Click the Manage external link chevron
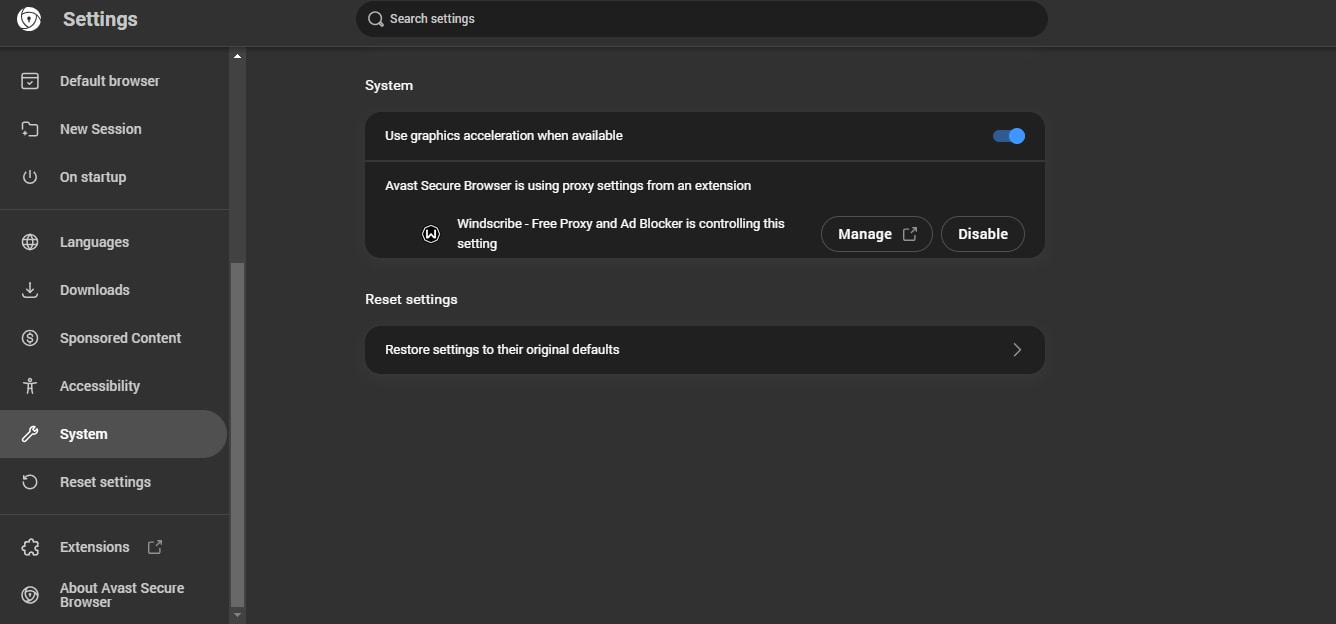1336x624 pixels. (x=909, y=233)
